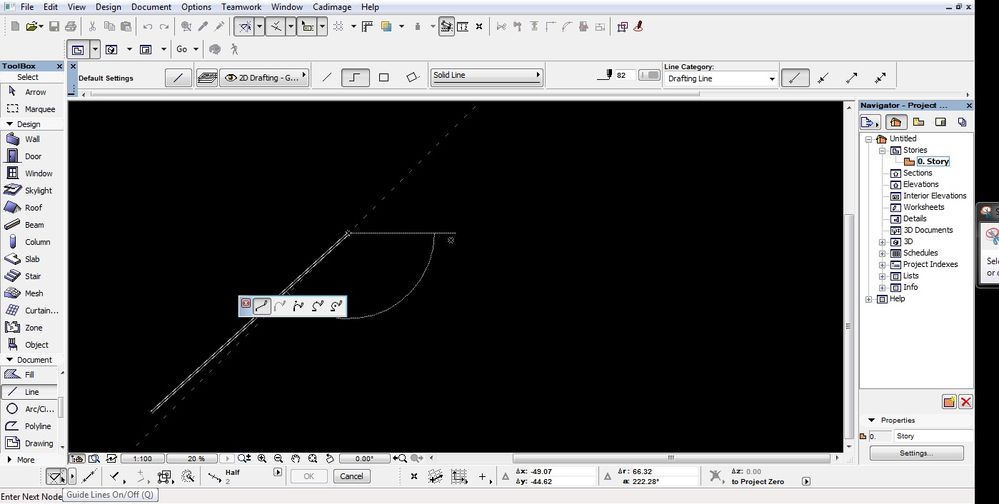
Task: Choose the Object tool
Action: pos(32,345)
